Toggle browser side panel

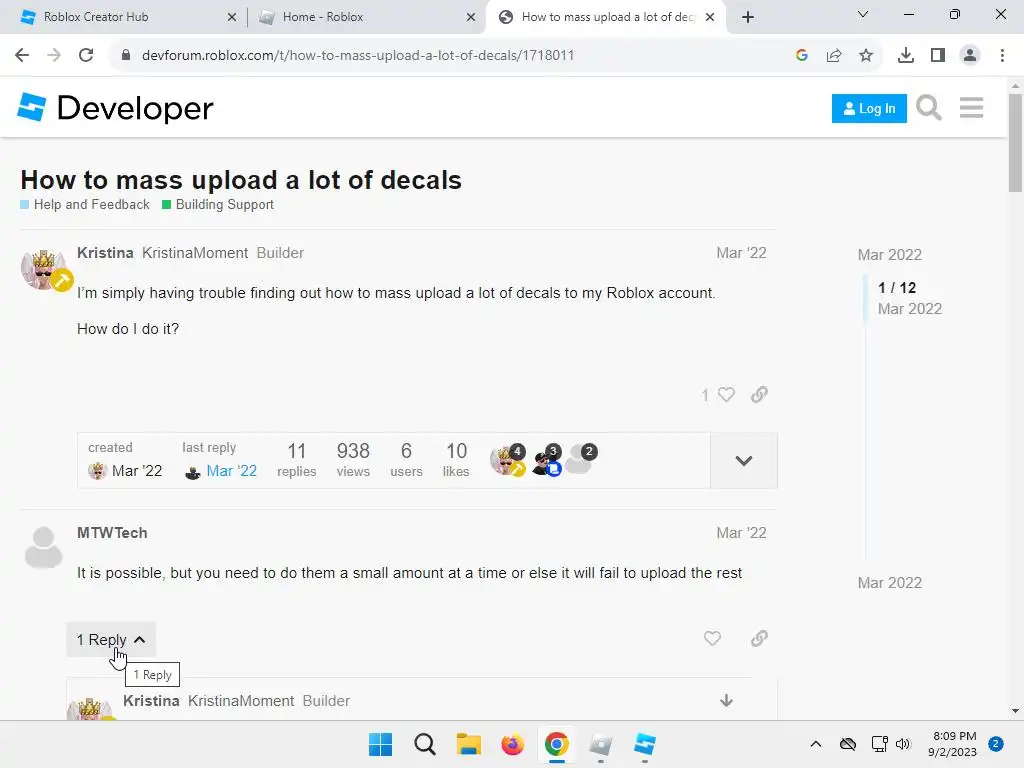click(x=938, y=55)
